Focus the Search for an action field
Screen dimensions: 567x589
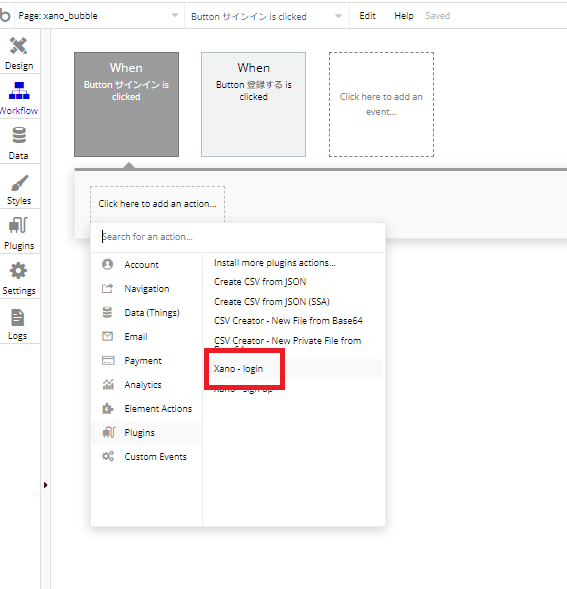tap(238, 237)
